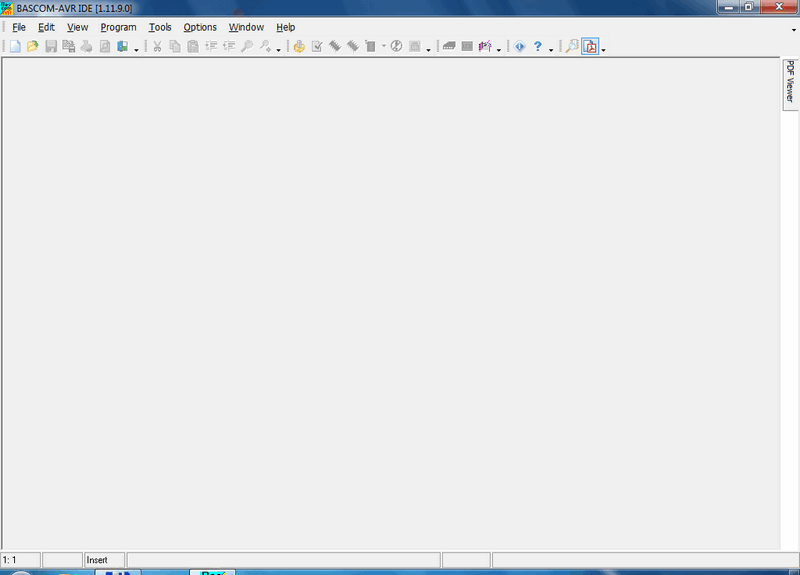Image resolution: width=800 pixels, height=575 pixels.
Task: Print using the printer toolbar icon
Action: (87, 46)
